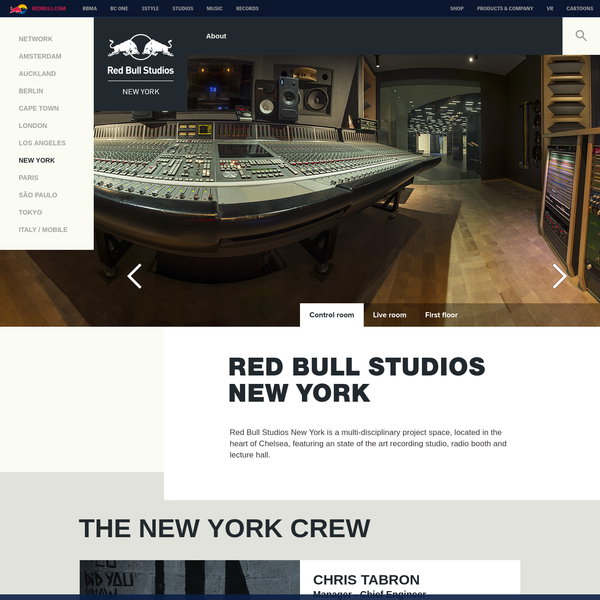
Task: Click the search magnifier icon
Action: pyautogui.click(x=581, y=36)
